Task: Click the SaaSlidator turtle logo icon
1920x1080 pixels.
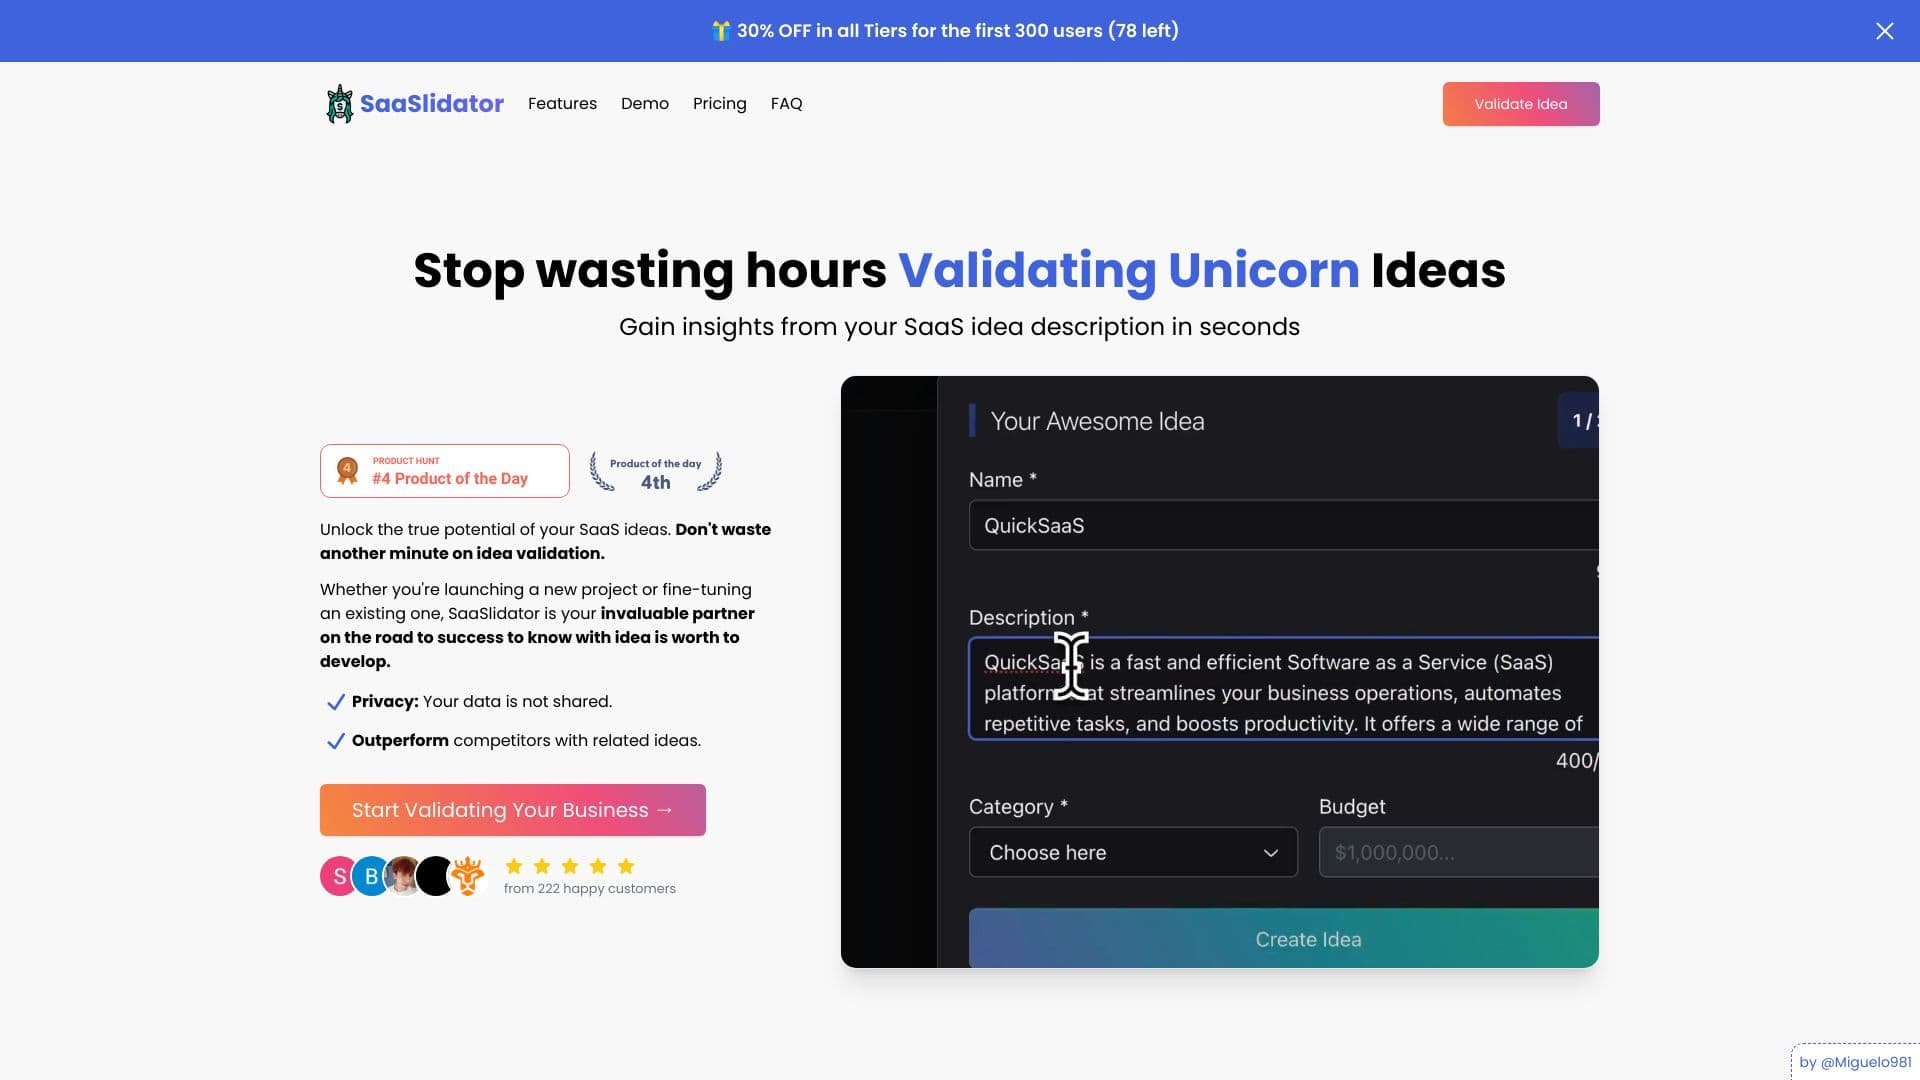Action: 340,104
